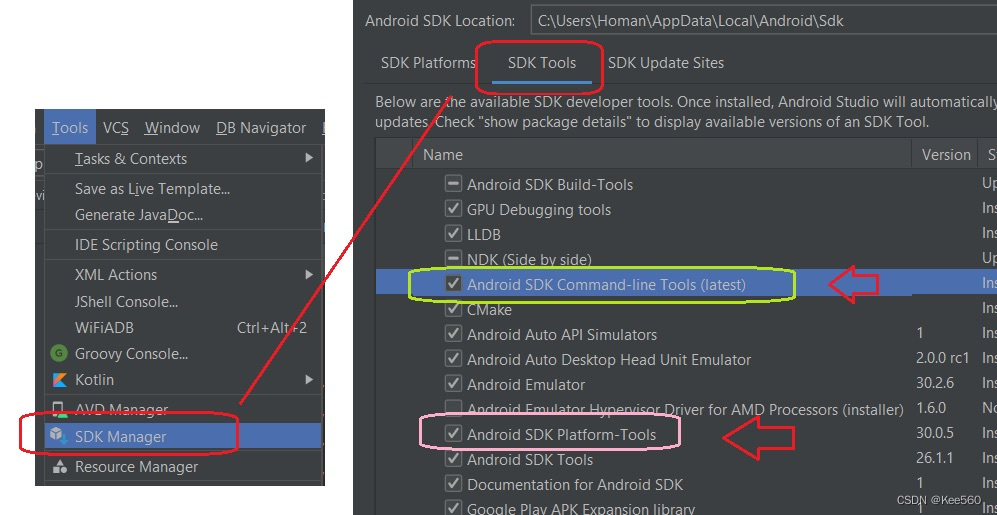This screenshot has width=997, height=515.
Task: Switch to the SDK Platforms tab
Action: [428, 63]
